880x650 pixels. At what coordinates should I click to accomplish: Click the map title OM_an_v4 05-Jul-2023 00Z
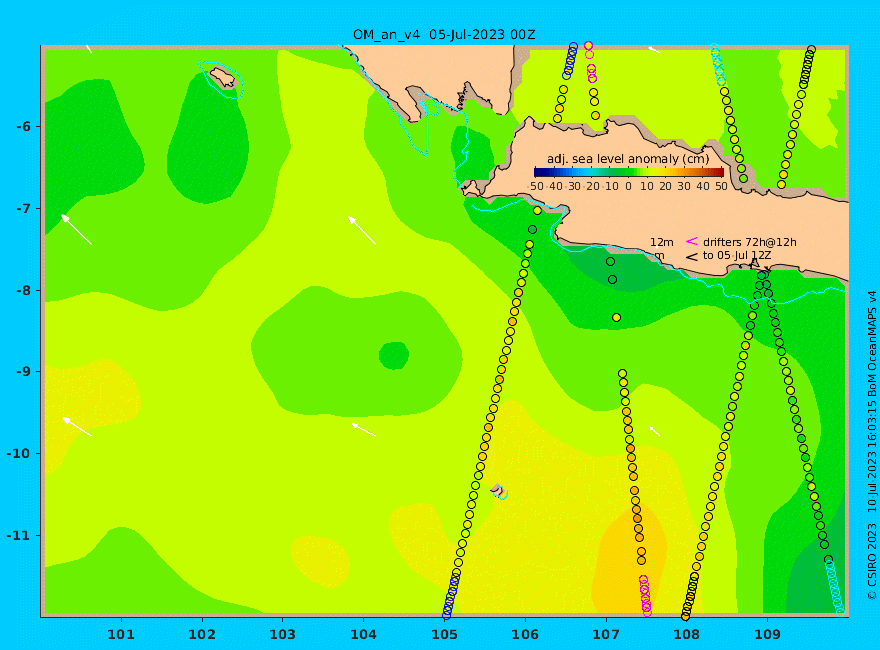pyautogui.click(x=444, y=35)
